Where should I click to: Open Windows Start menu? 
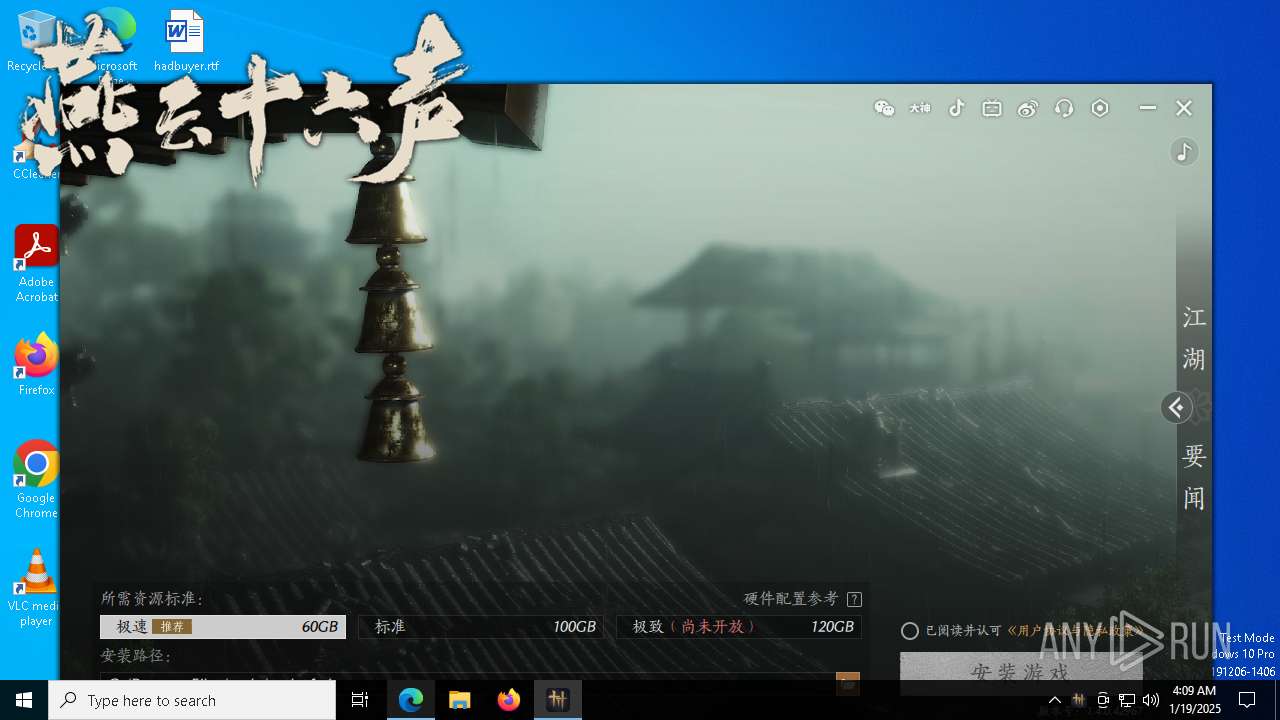click(24, 700)
